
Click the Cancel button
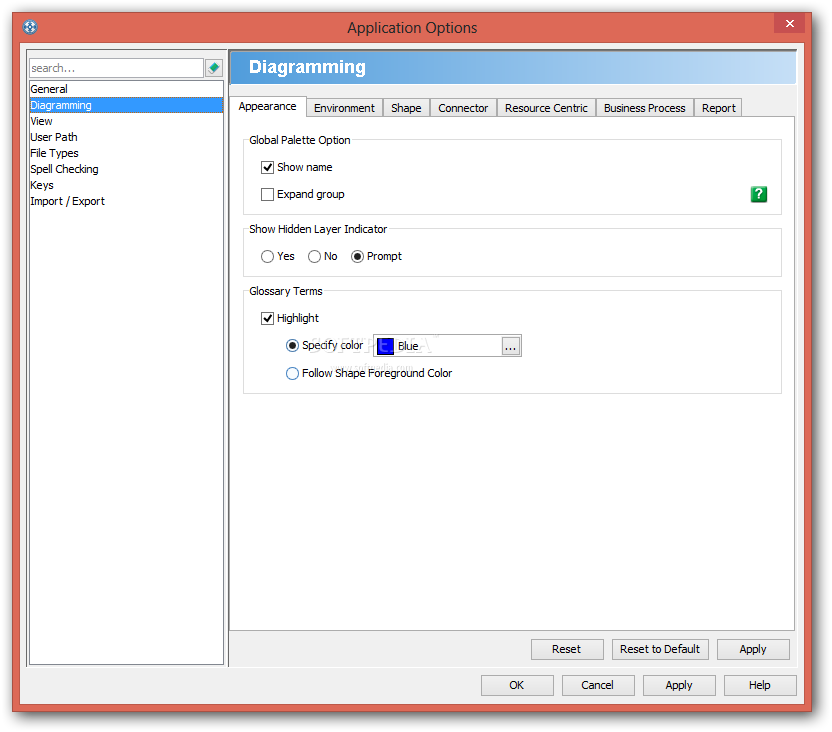tap(597, 685)
